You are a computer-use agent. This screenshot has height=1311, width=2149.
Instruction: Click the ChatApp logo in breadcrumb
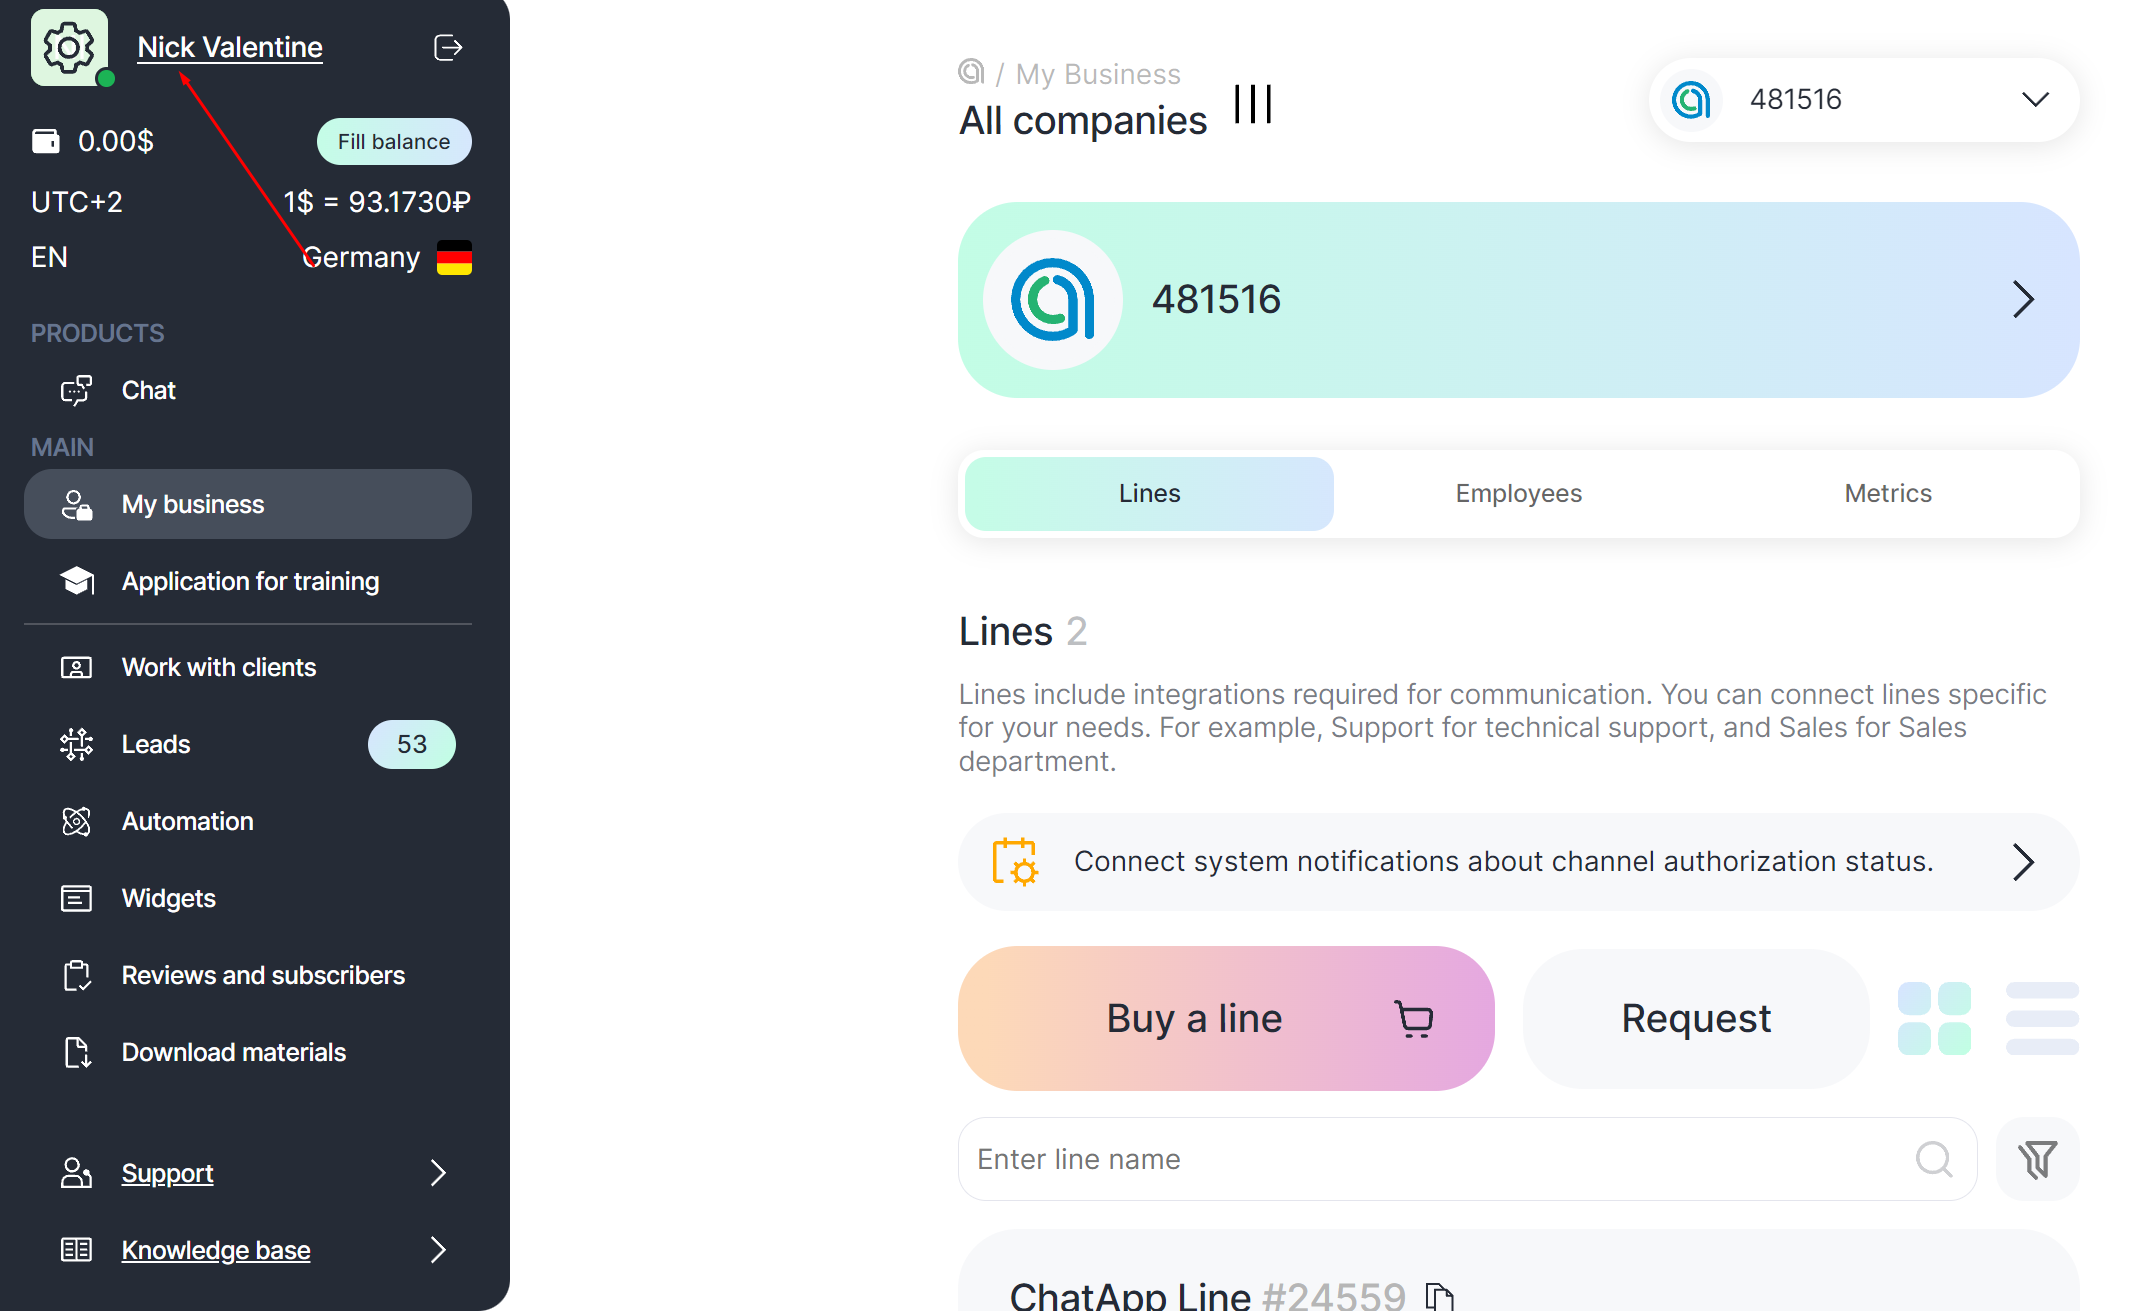[971, 72]
